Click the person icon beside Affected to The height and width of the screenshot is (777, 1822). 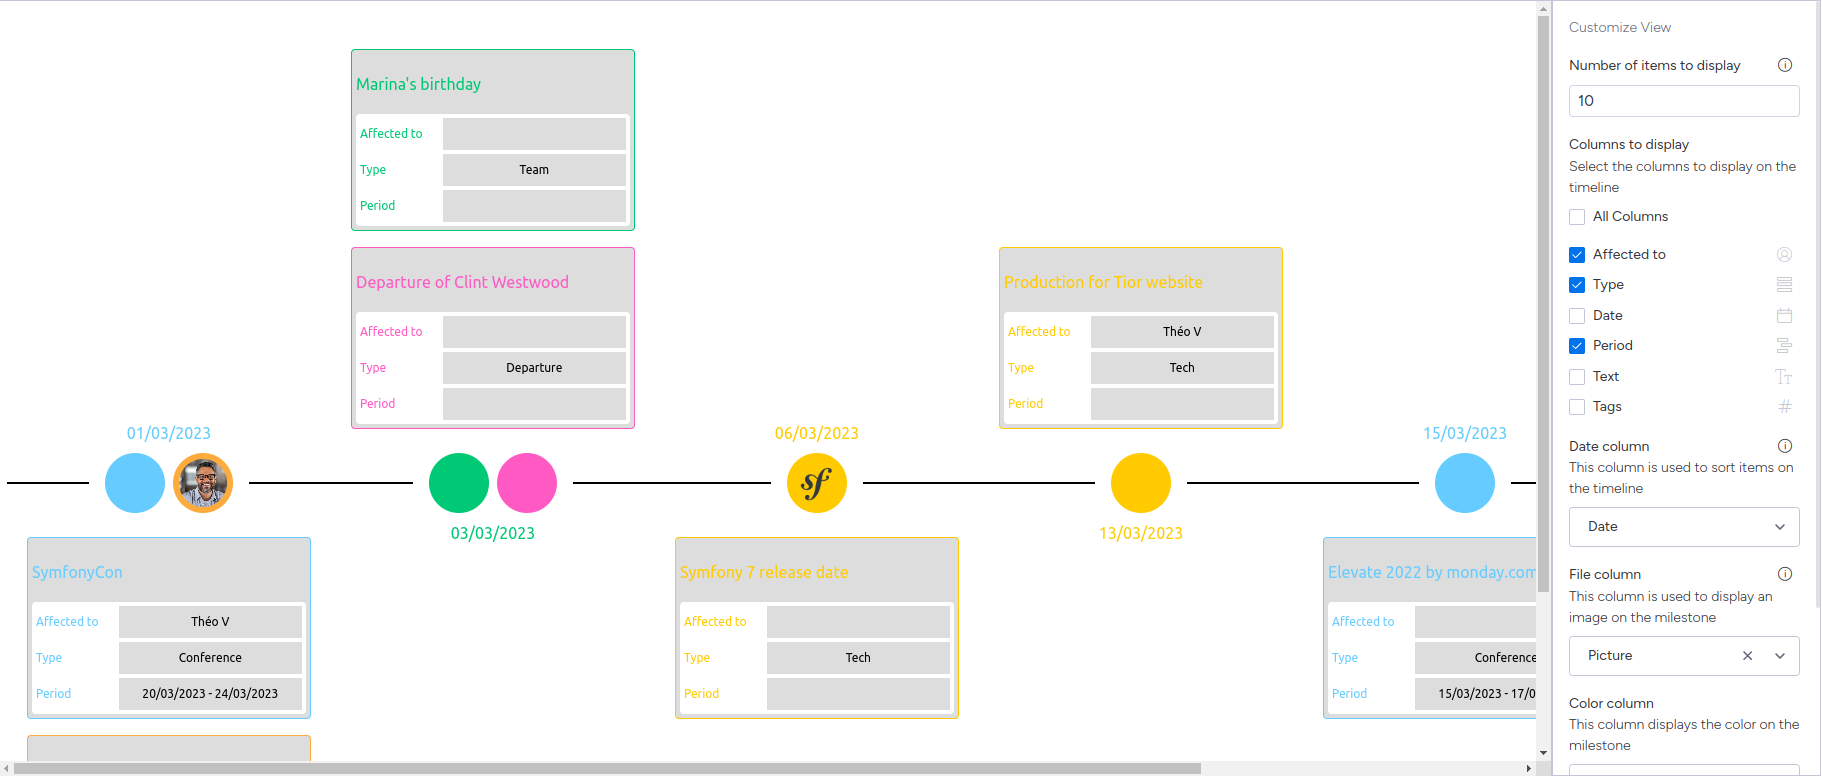1784,255
